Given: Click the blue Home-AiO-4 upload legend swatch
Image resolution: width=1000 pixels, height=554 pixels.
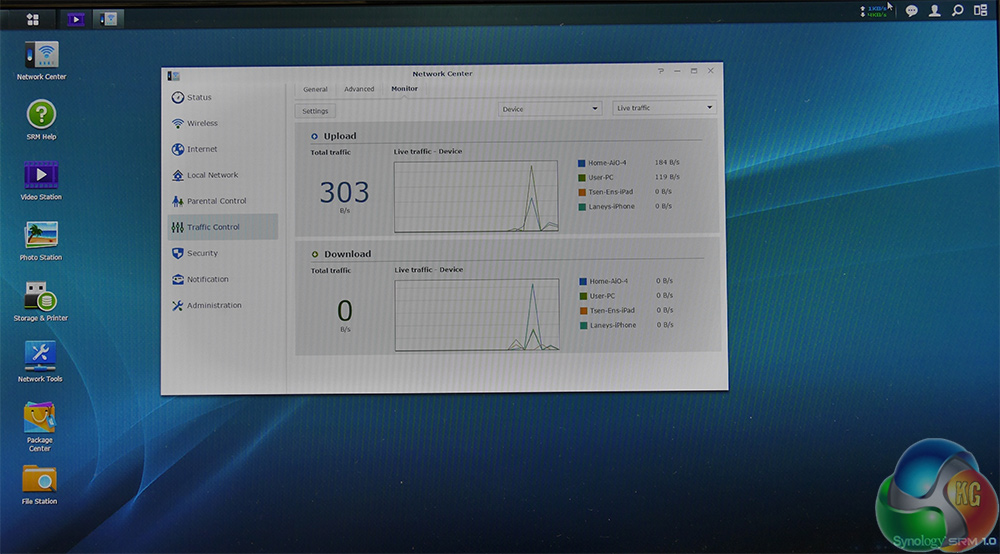Looking at the screenshot, I should point(581,162).
